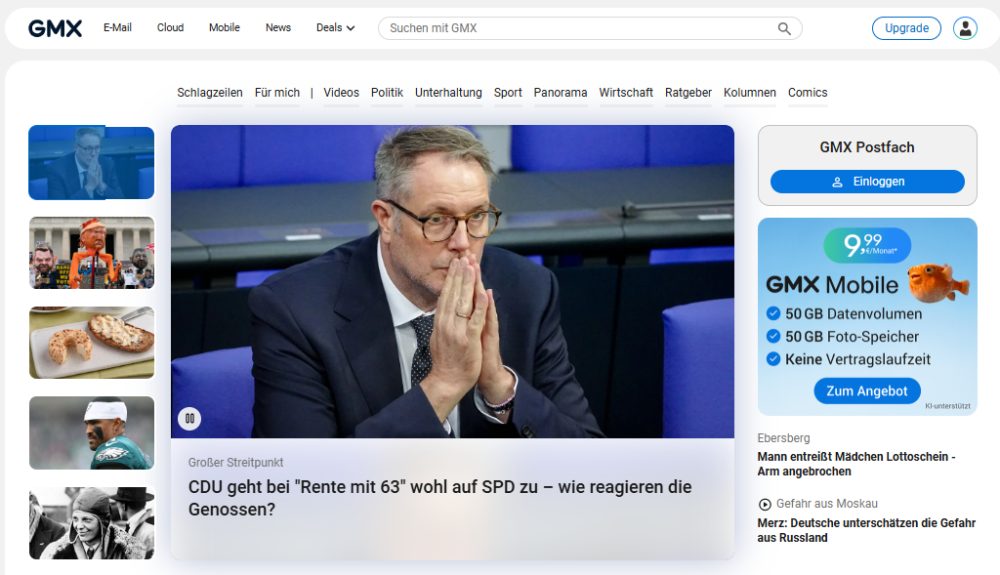Switch to the Comics tab

click(807, 92)
